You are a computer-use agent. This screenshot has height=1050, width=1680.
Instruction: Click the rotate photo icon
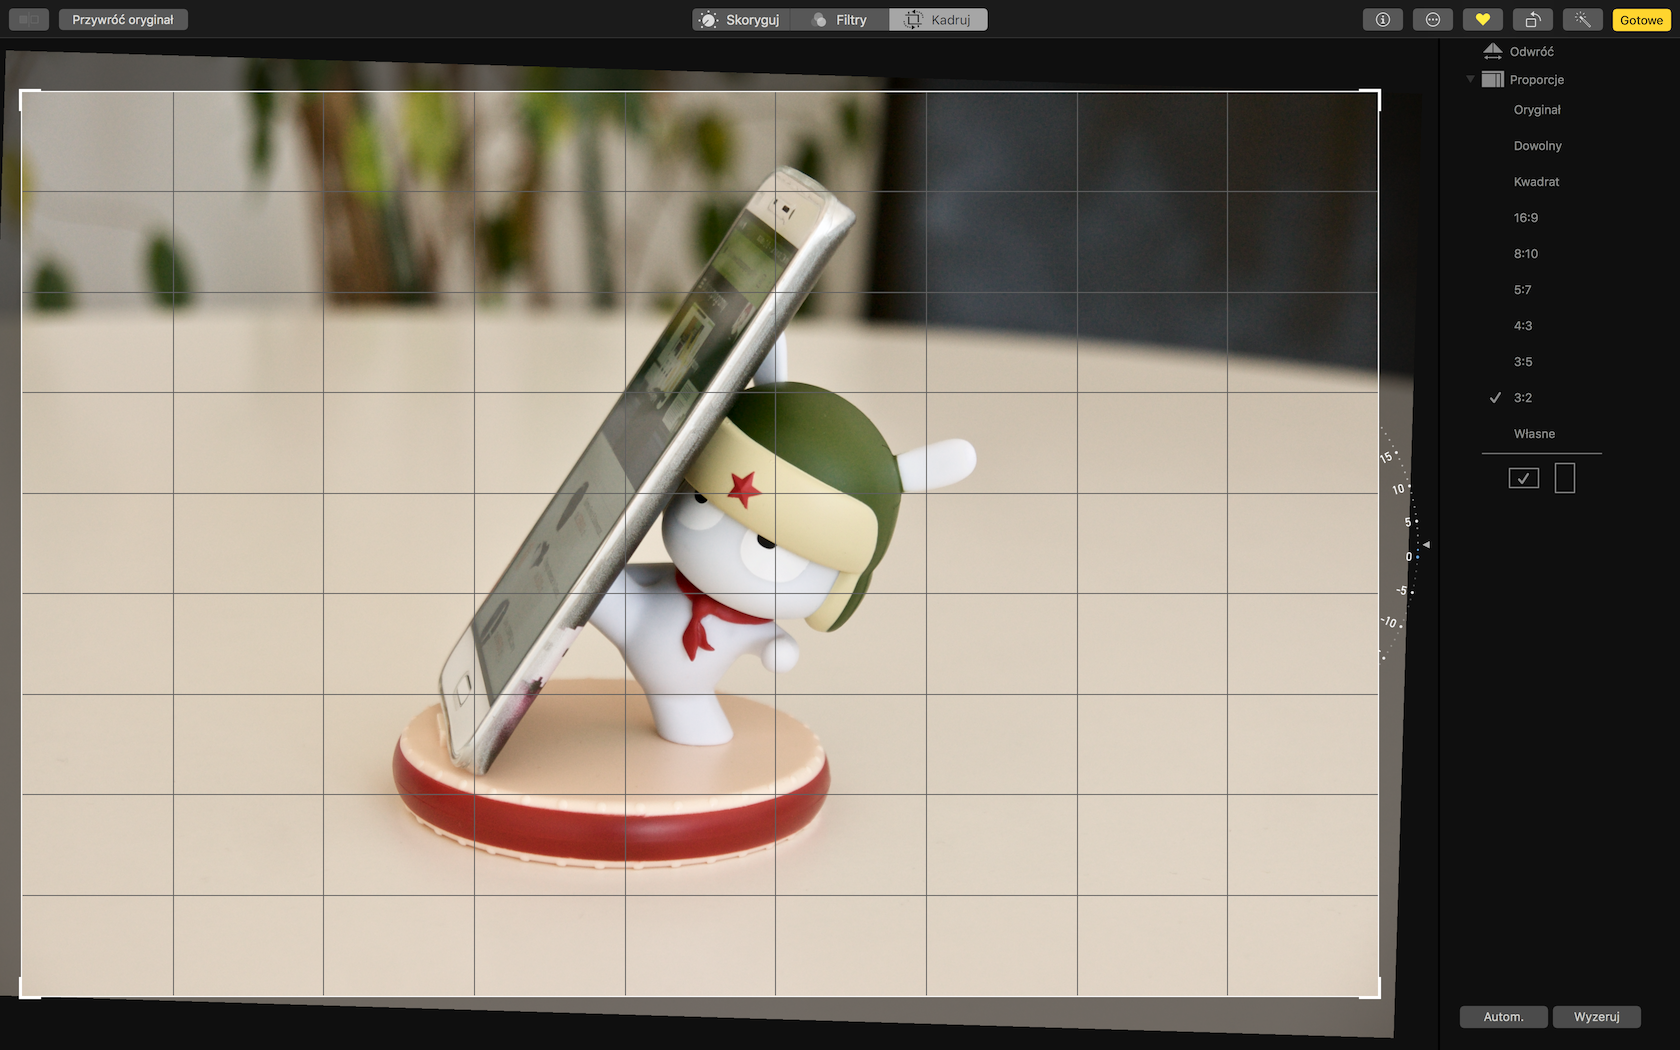(x=1533, y=20)
